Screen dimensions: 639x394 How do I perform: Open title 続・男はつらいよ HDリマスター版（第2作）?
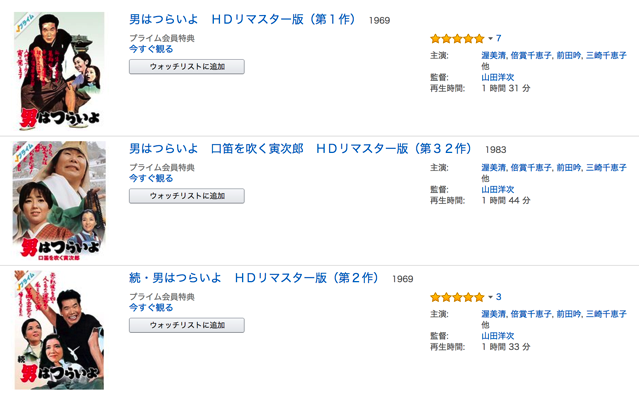254,278
